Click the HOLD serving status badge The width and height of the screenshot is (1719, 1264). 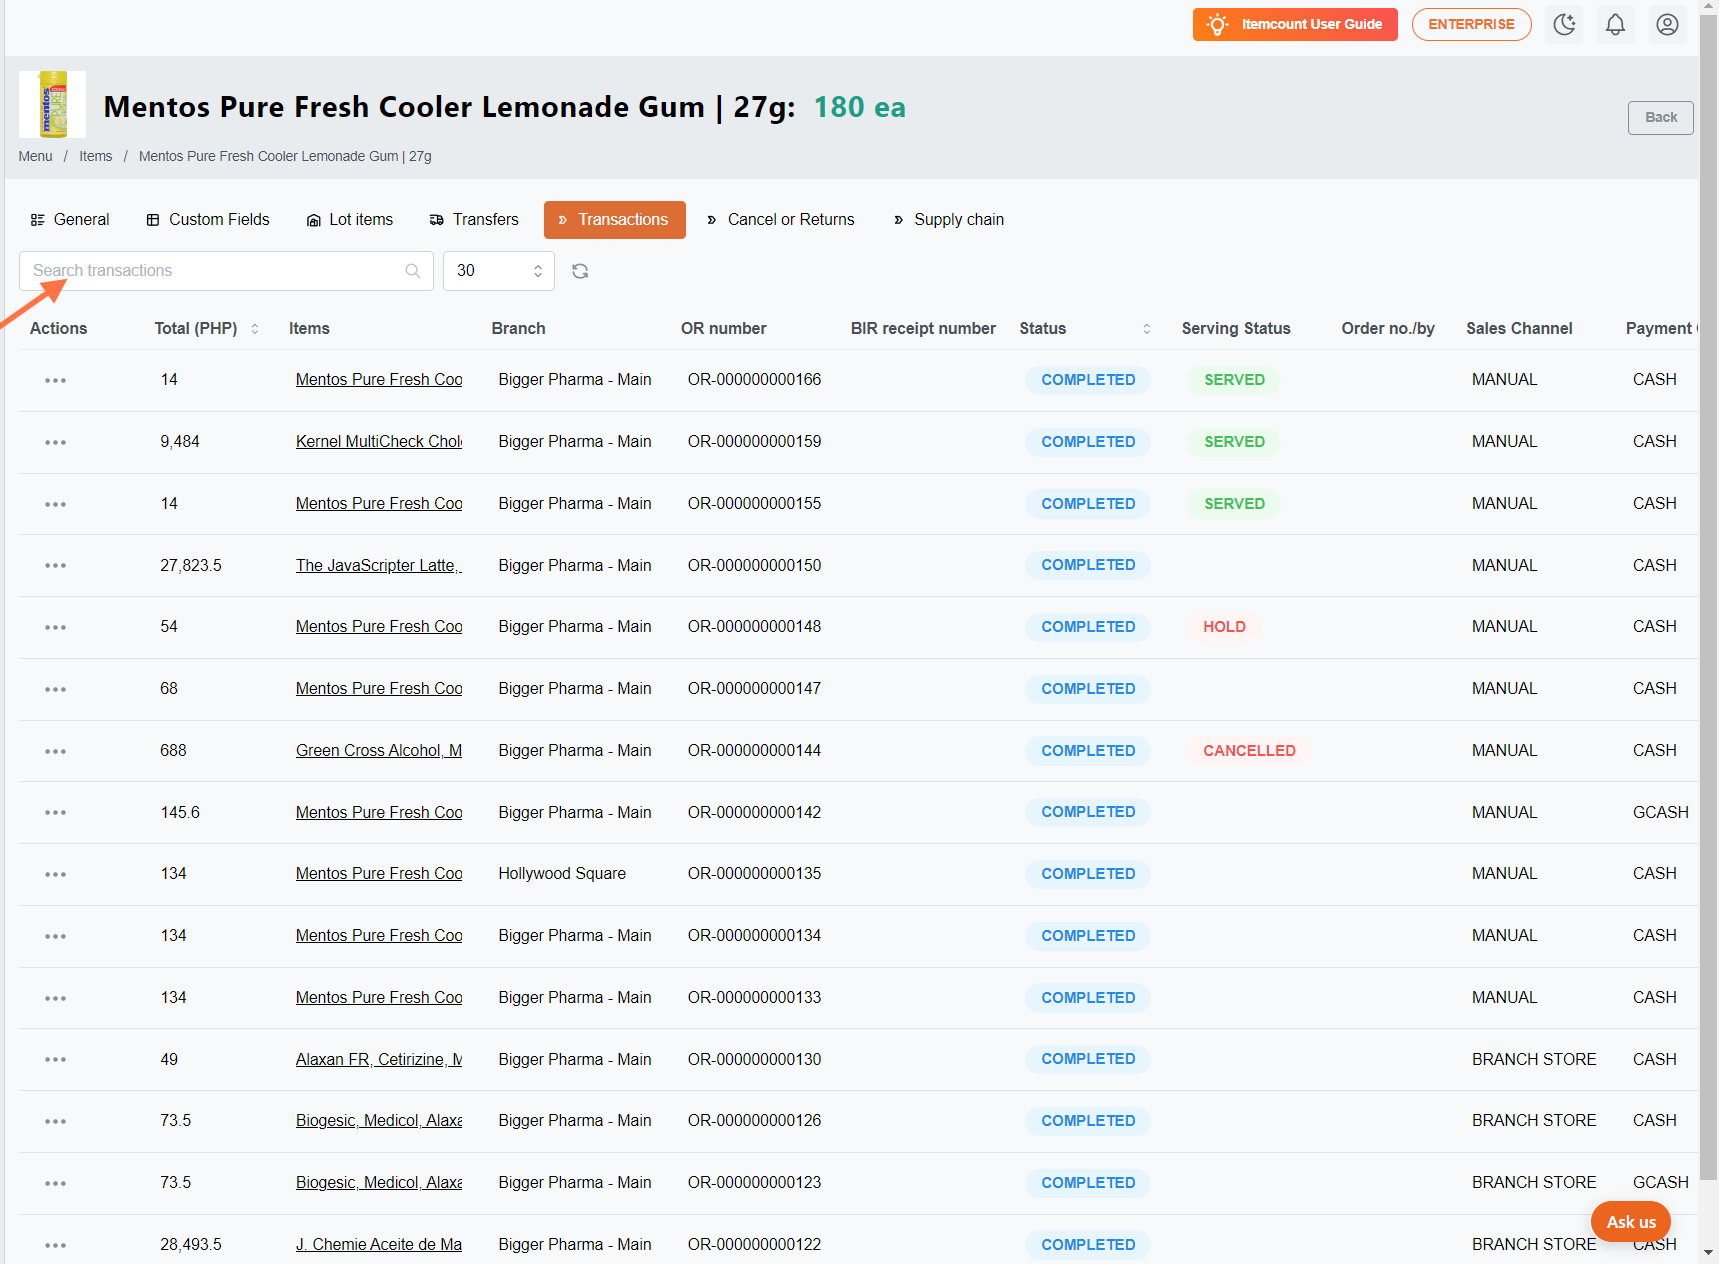[1224, 627]
